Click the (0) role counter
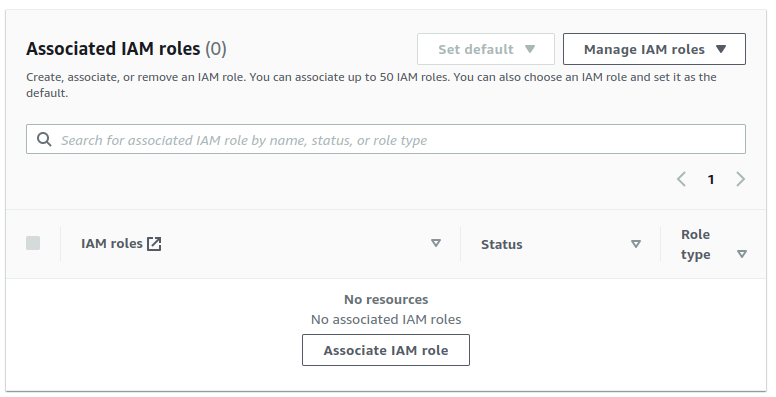The width and height of the screenshot is (776, 397). point(216,49)
